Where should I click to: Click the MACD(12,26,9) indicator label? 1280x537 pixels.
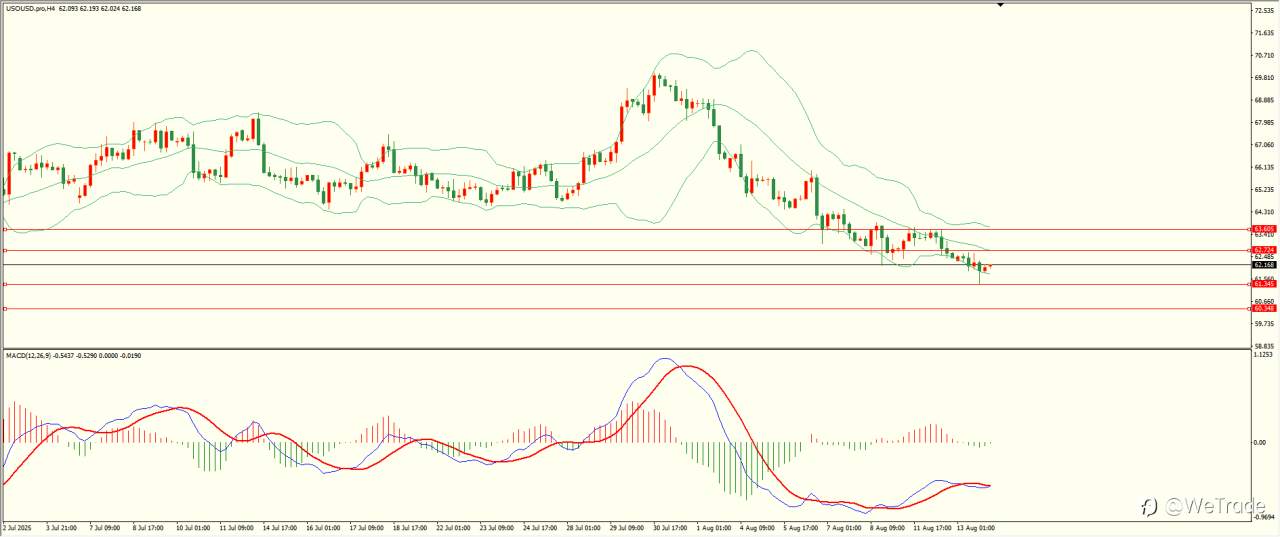[x=31, y=355]
